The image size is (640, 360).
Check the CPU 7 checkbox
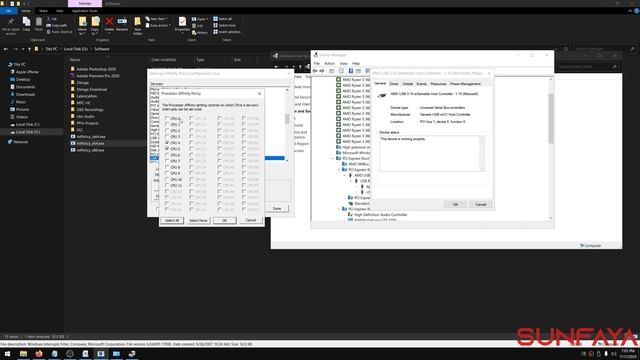[x=167, y=161]
